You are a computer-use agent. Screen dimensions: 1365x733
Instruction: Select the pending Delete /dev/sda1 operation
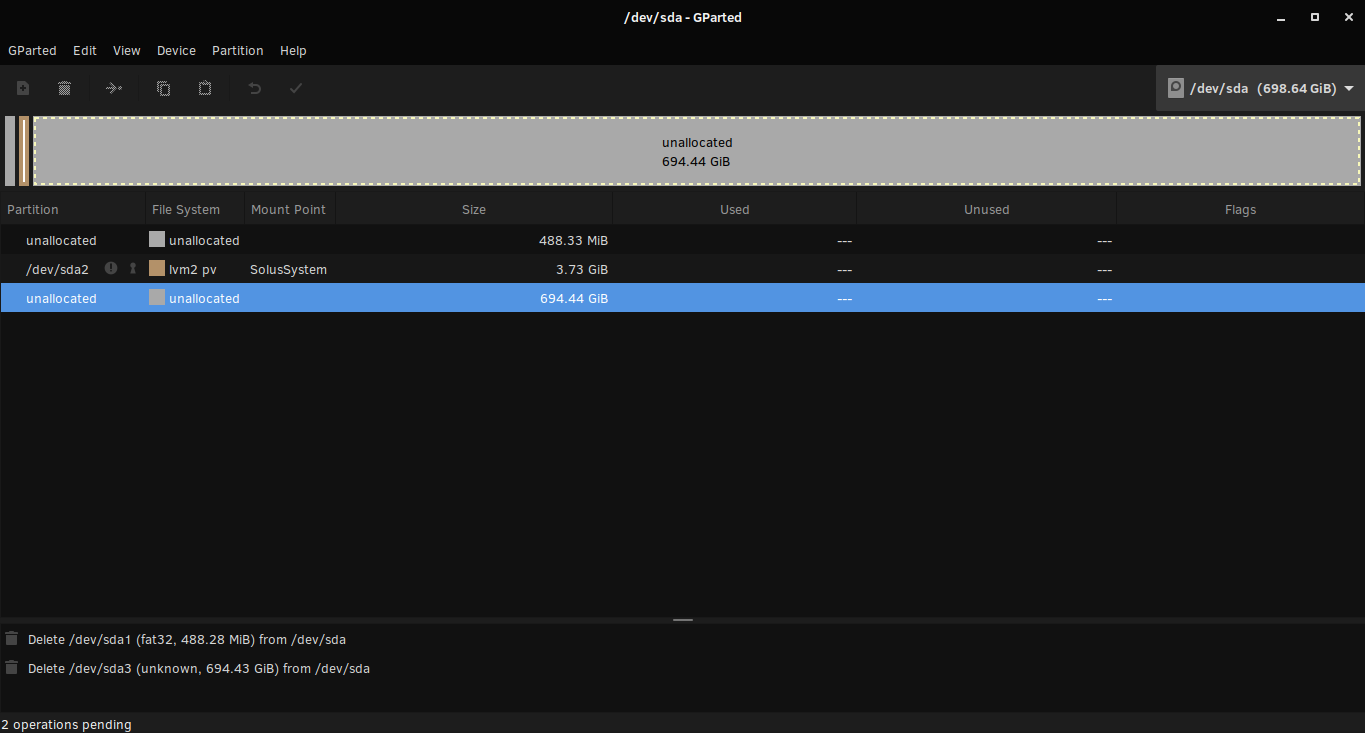pyautogui.click(x=186, y=639)
